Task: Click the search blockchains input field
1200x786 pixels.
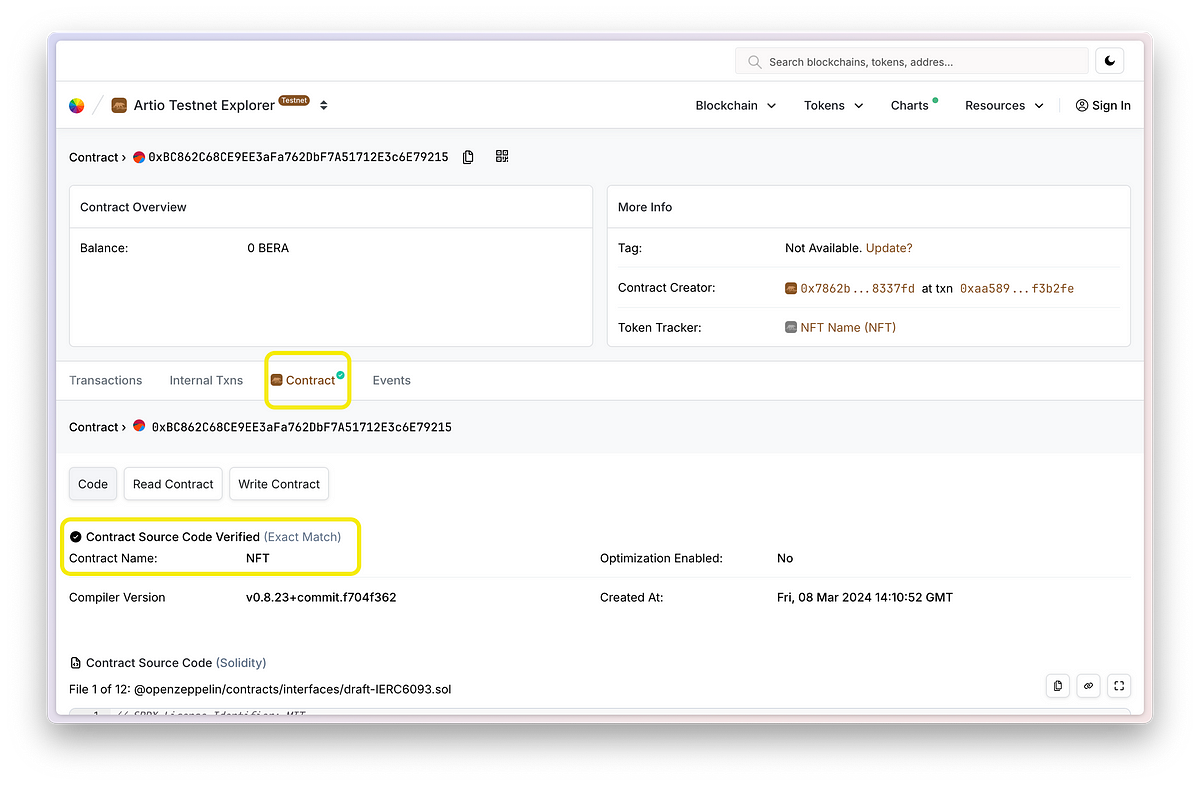Action: pos(912,61)
